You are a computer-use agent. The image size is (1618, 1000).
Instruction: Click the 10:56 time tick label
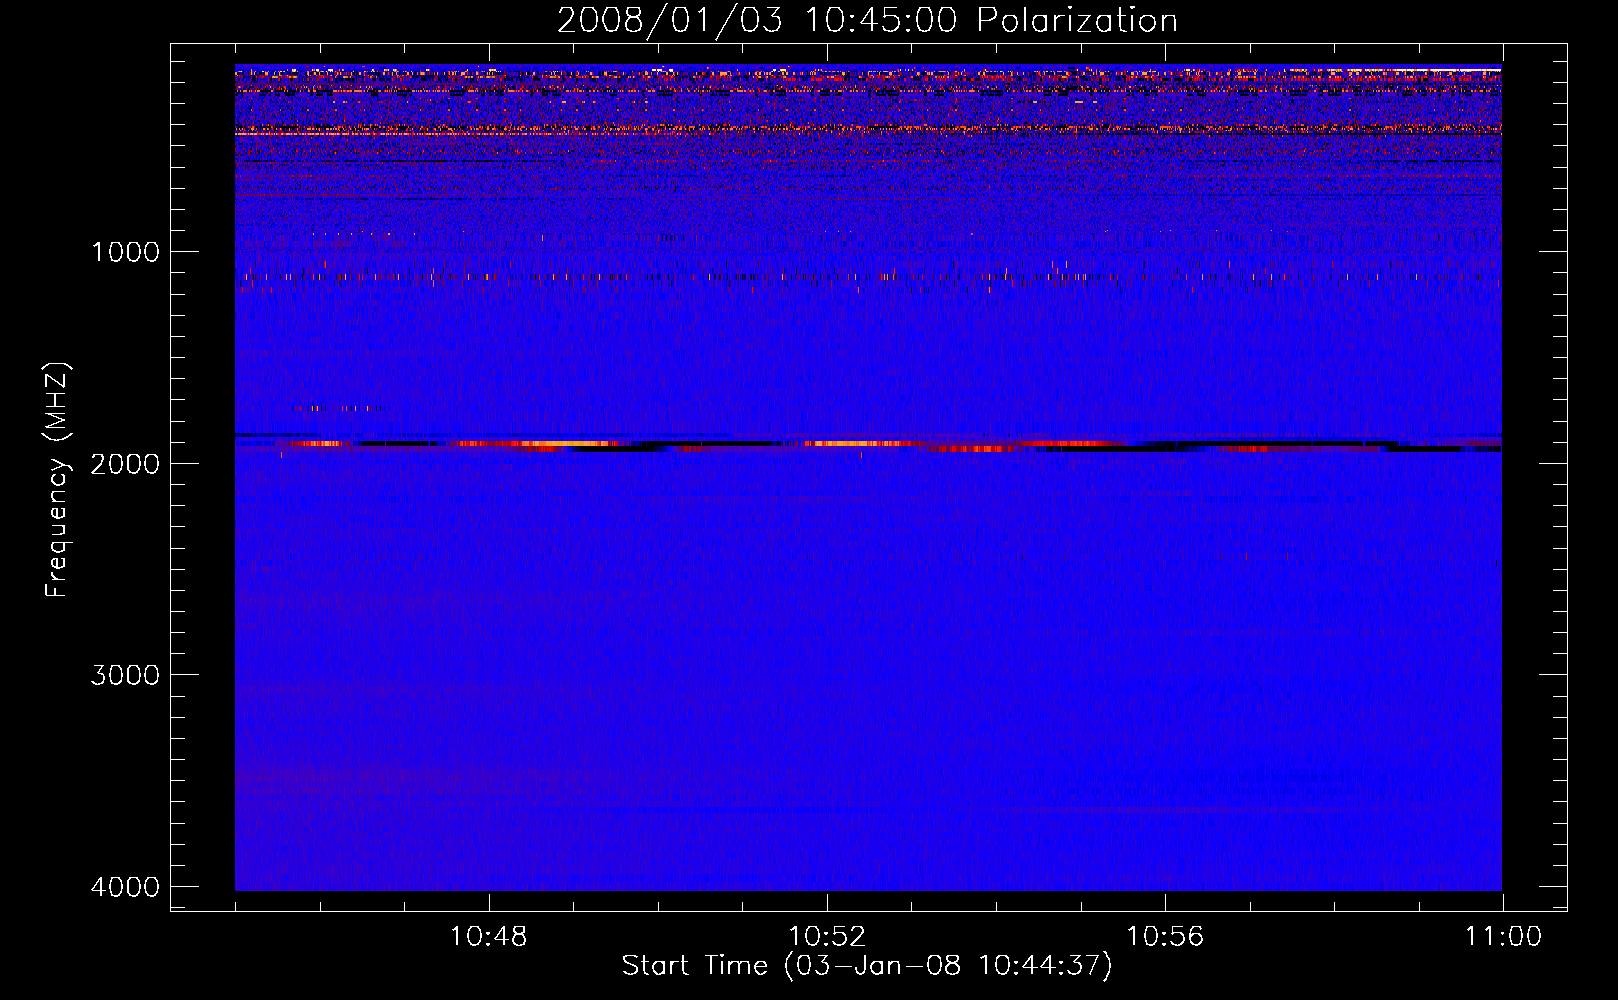1165,937
